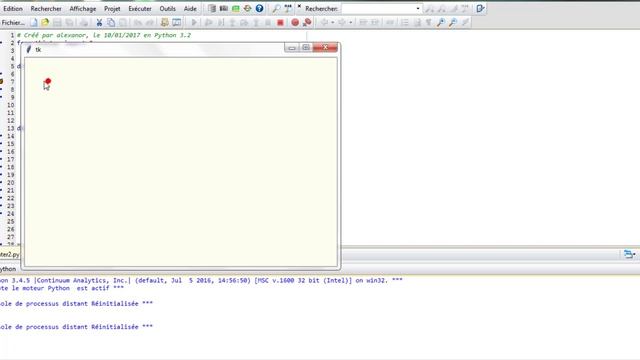
Task: Maximize the tk window
Action: 306,48
